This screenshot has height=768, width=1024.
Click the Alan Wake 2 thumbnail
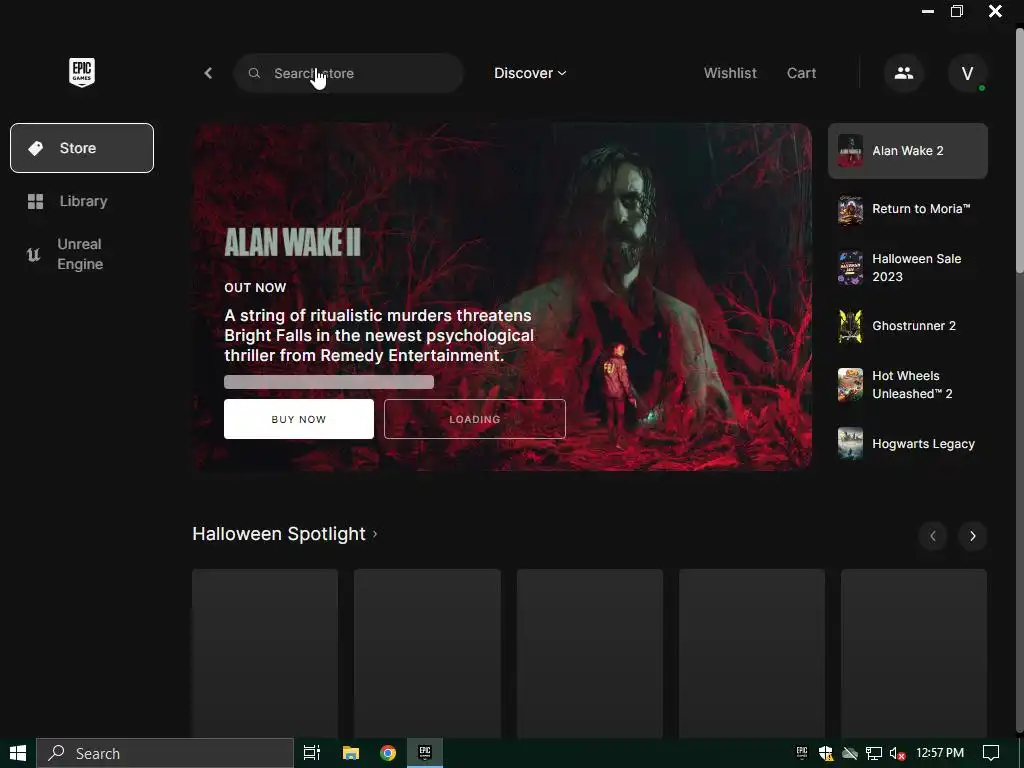pos(850,151)
